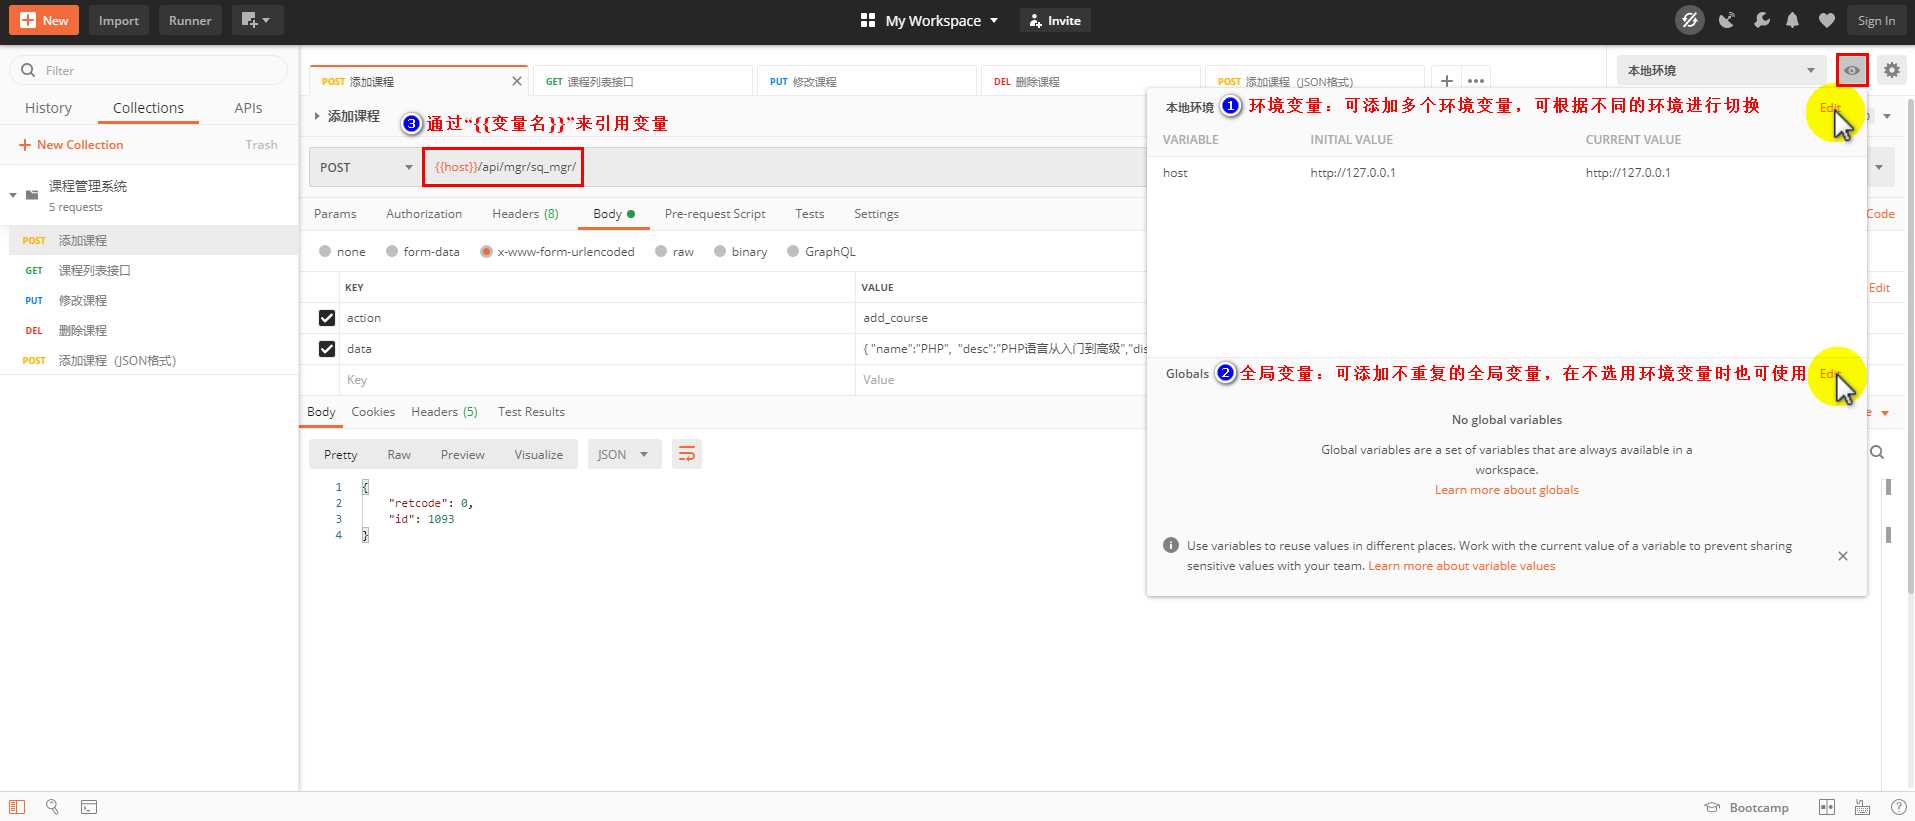Click Learn more about globals link
The width and height of the screenshot is (1915, 821).
[1507, 490]
